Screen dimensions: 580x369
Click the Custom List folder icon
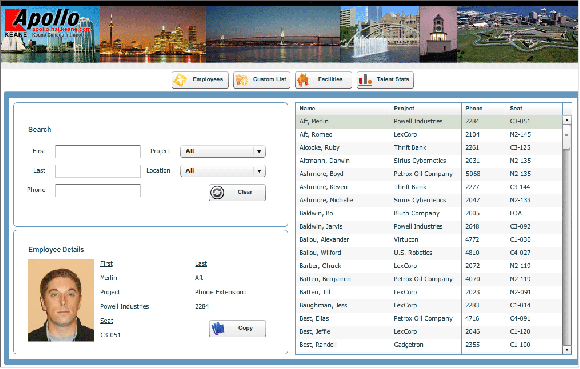point(242,80)
